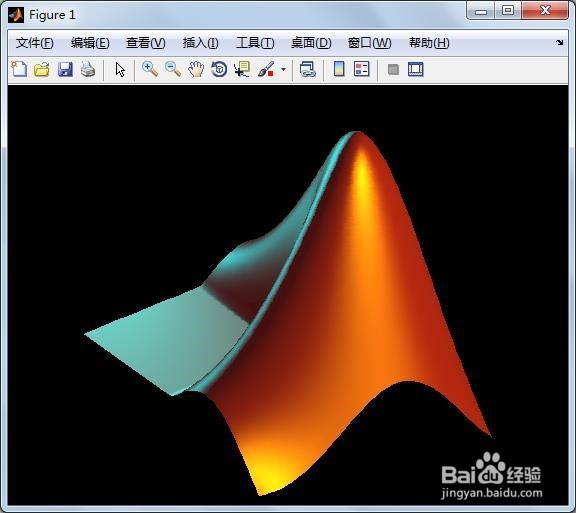This screenshot has height=513, width=576.
Task: Close the Figure 1 window
Action: [545, 10]
